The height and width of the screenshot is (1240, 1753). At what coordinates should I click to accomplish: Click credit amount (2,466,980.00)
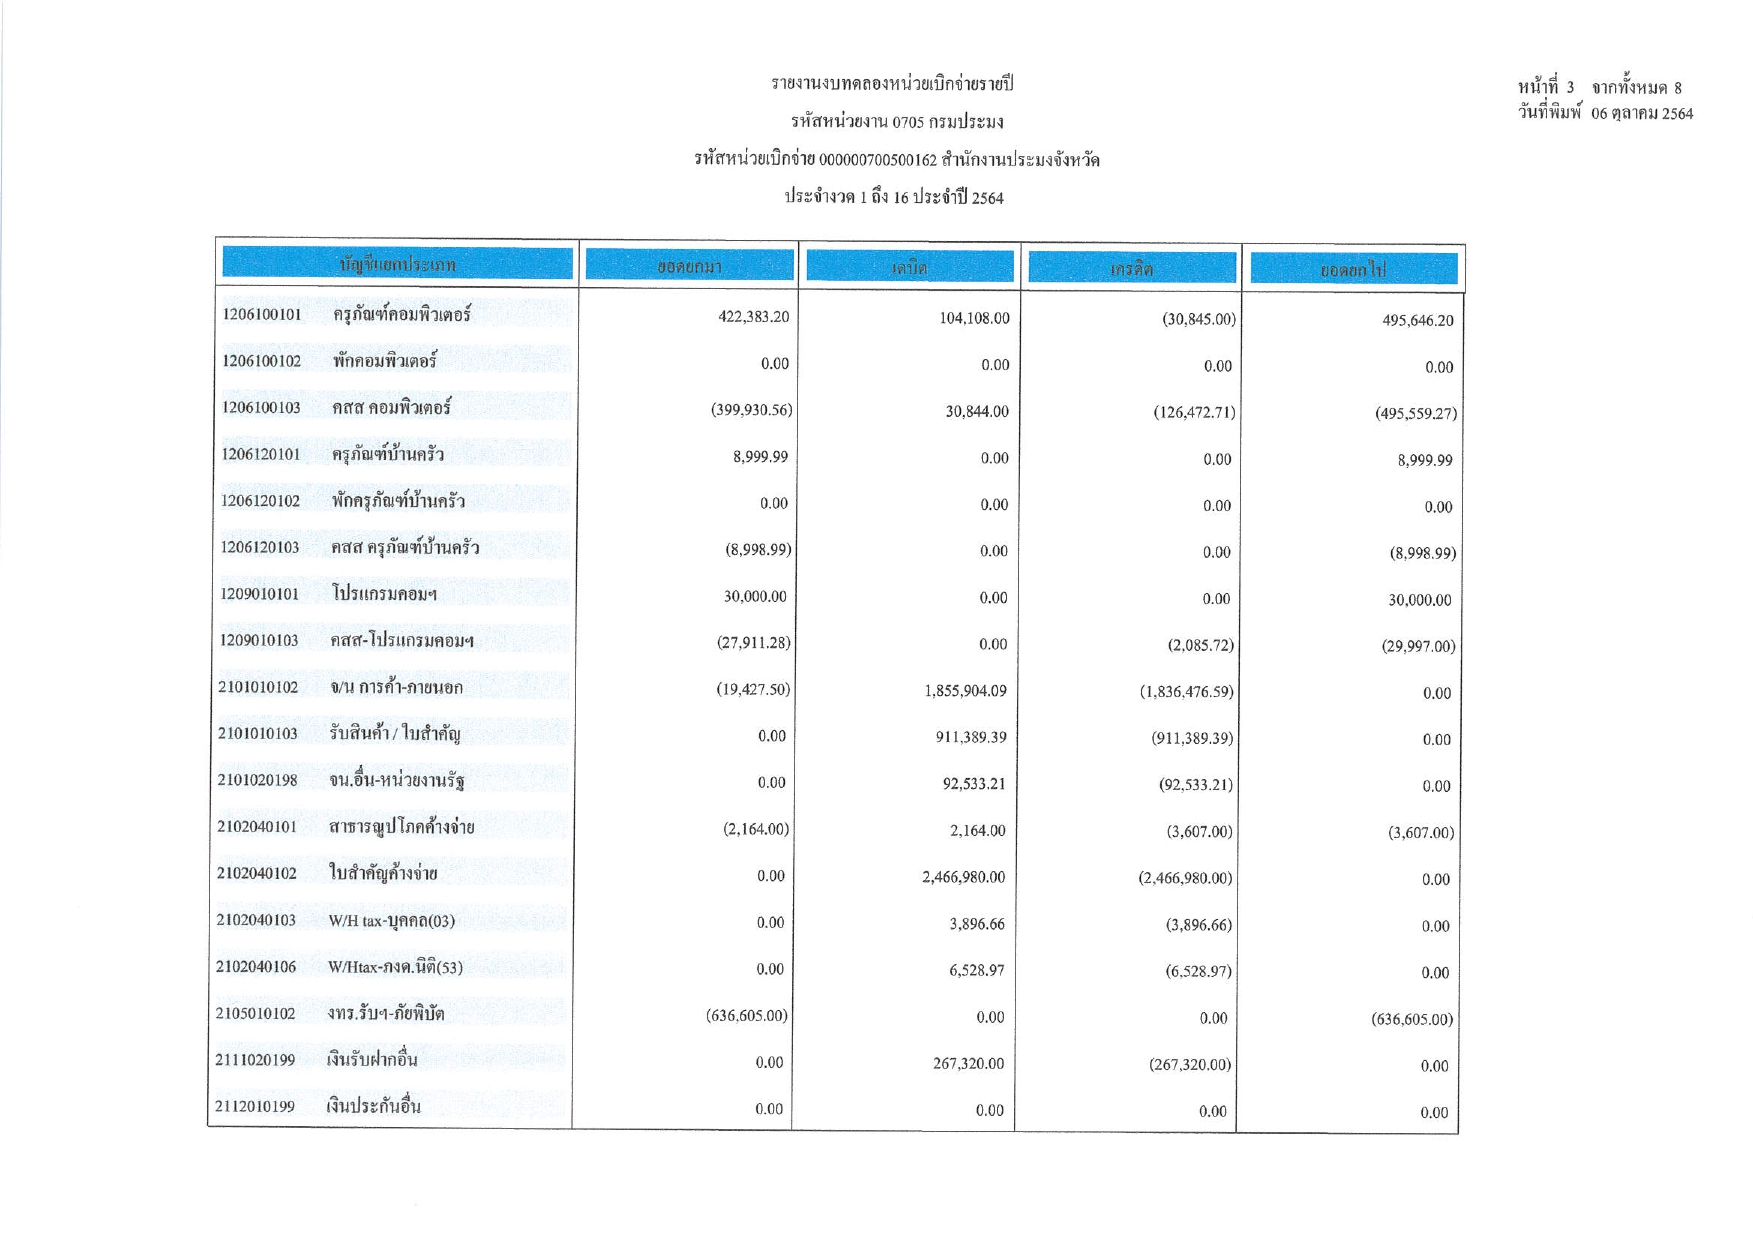(1185, 878)
